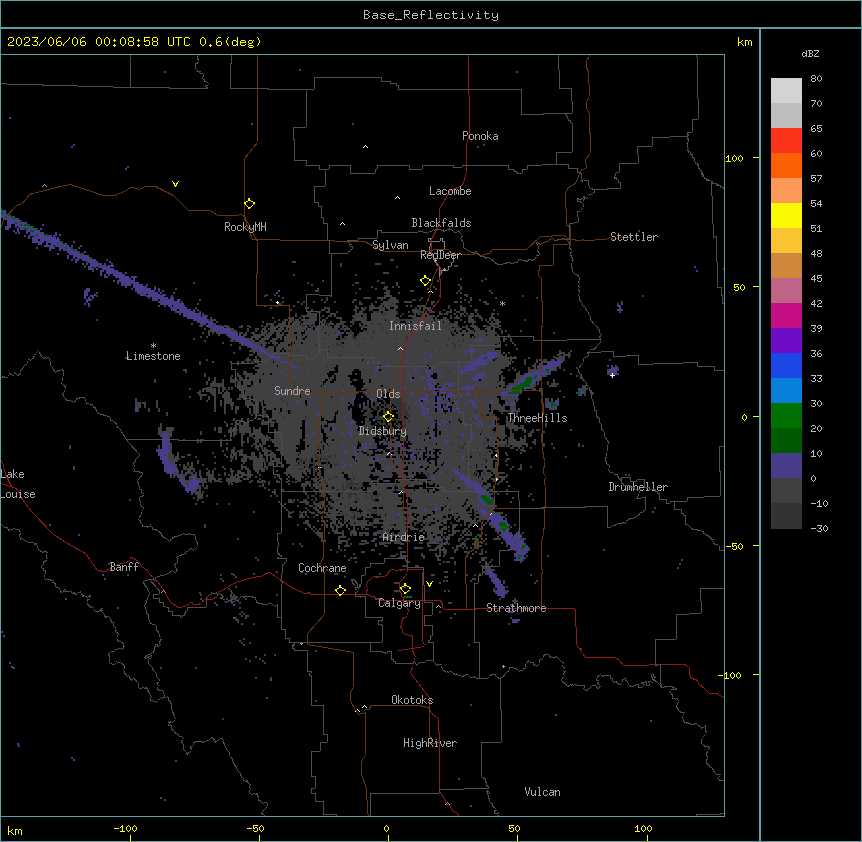Click the Lacombe label
This screenshot has height=842, width=862.
[450, 191]
